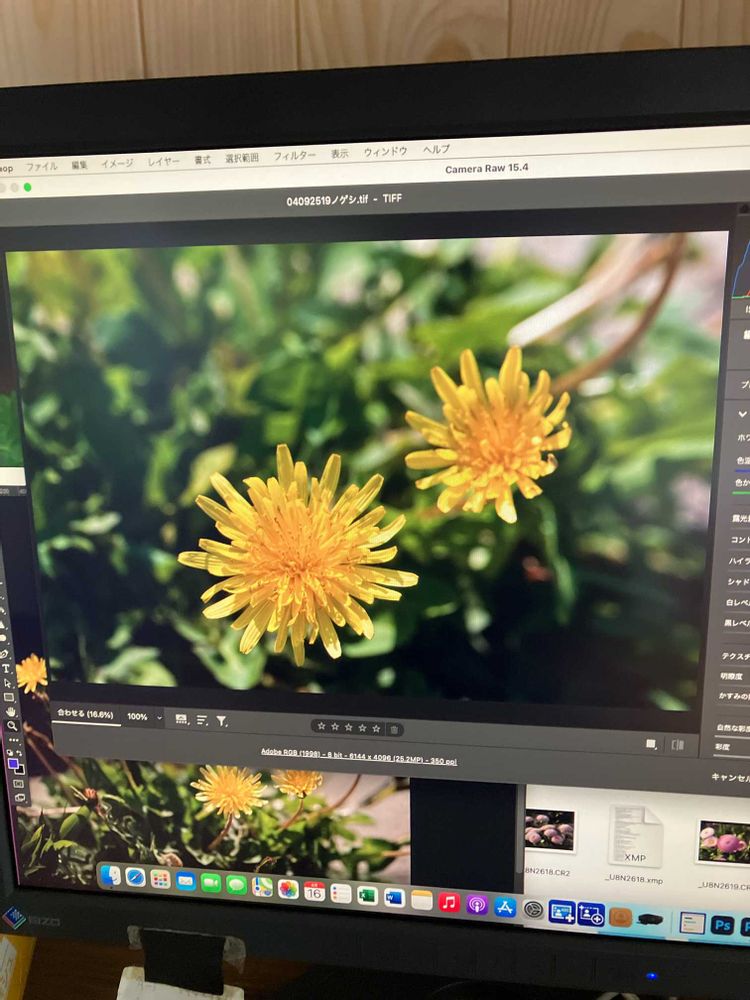Select the Rectangle shape tool

coord(9,697)
